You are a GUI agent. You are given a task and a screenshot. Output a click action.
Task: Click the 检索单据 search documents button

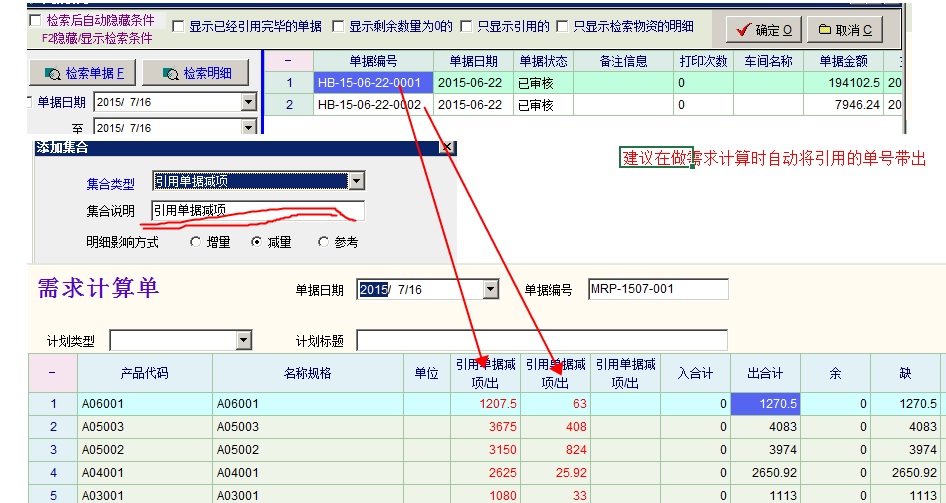tap(84, 73)
